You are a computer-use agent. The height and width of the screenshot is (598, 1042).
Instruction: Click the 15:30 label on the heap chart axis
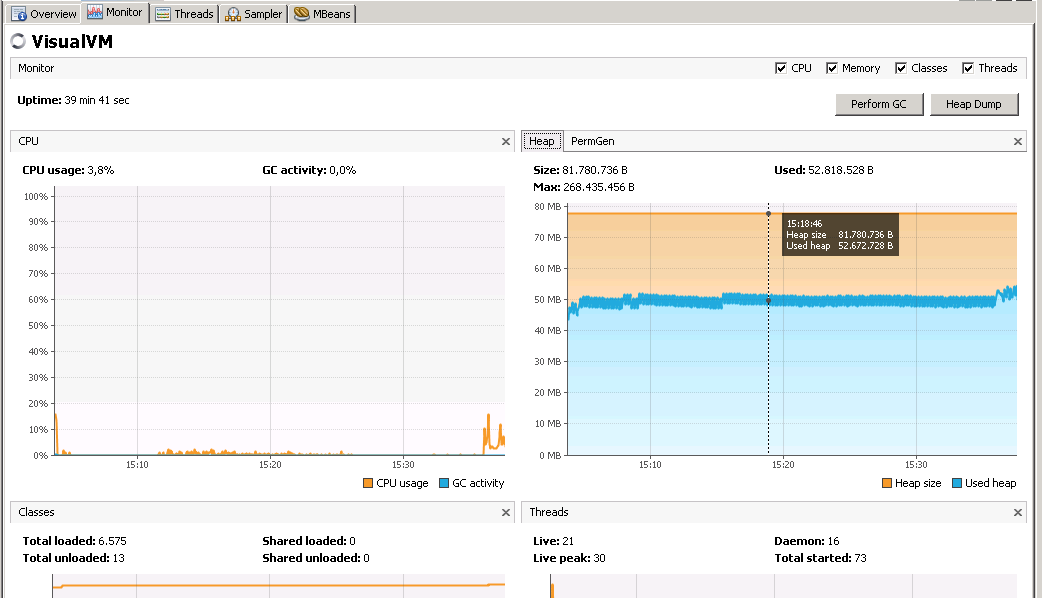tap(916, 464)
